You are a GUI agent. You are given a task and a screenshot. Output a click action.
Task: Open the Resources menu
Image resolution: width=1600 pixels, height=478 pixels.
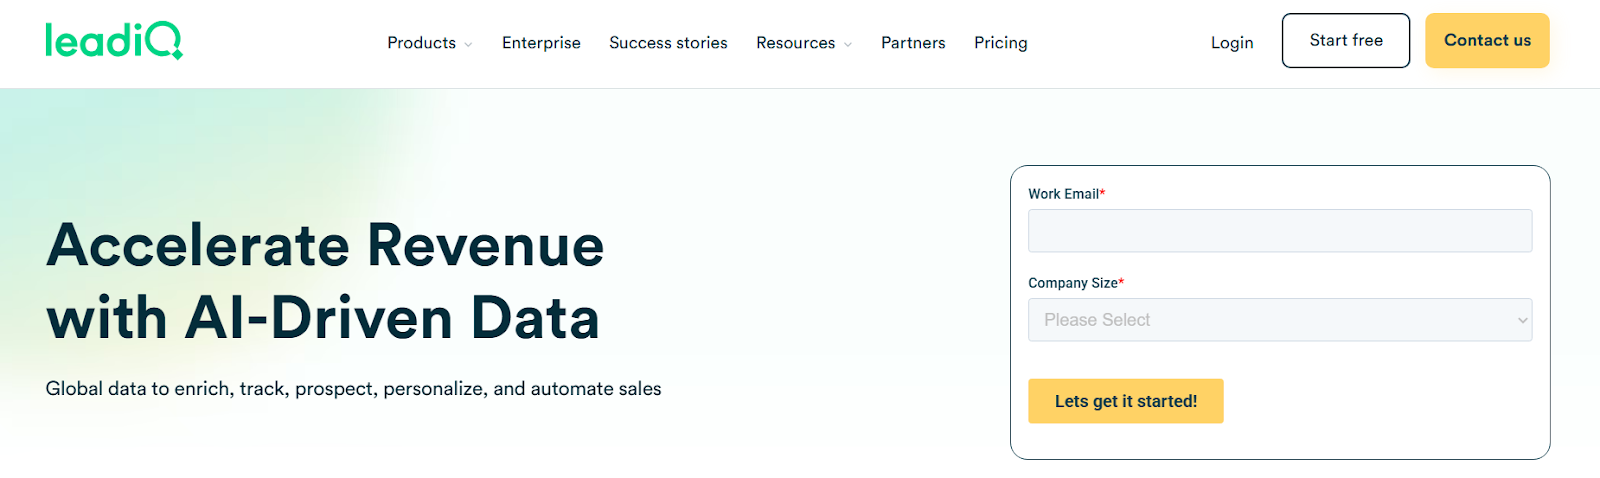click(795, 43)
